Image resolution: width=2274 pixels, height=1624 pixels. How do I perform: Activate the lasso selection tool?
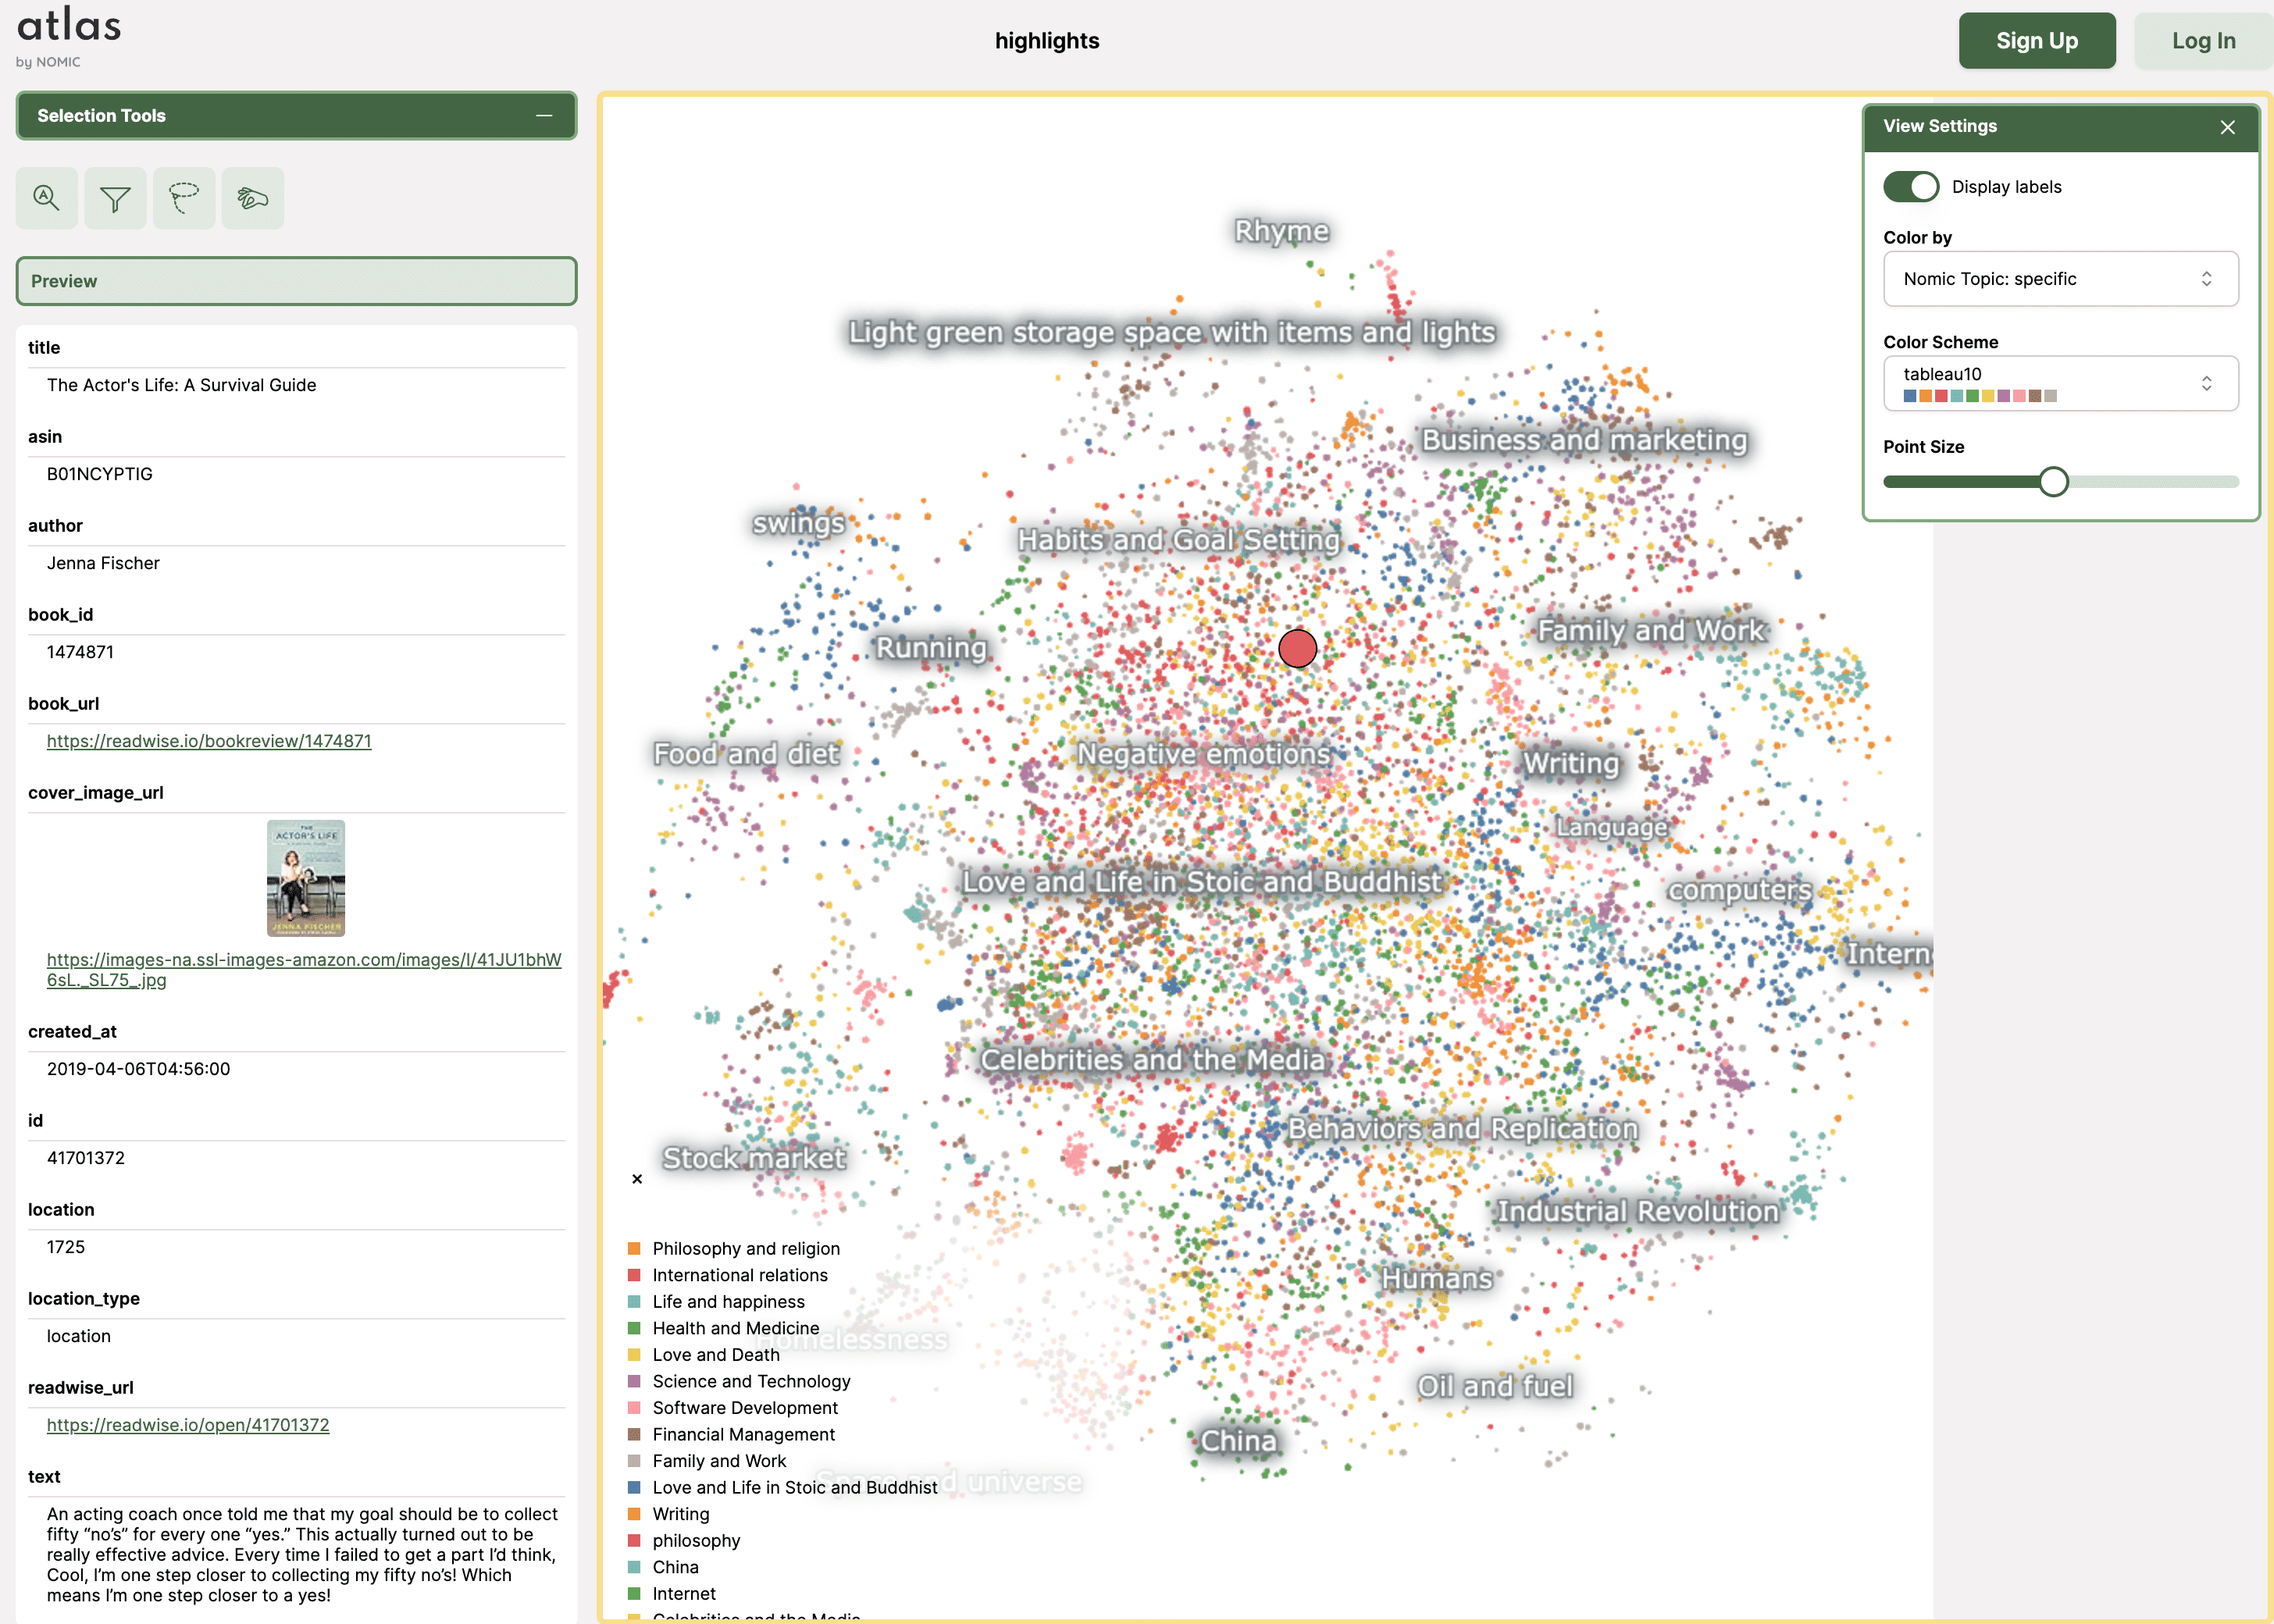(x=184, y=198)
